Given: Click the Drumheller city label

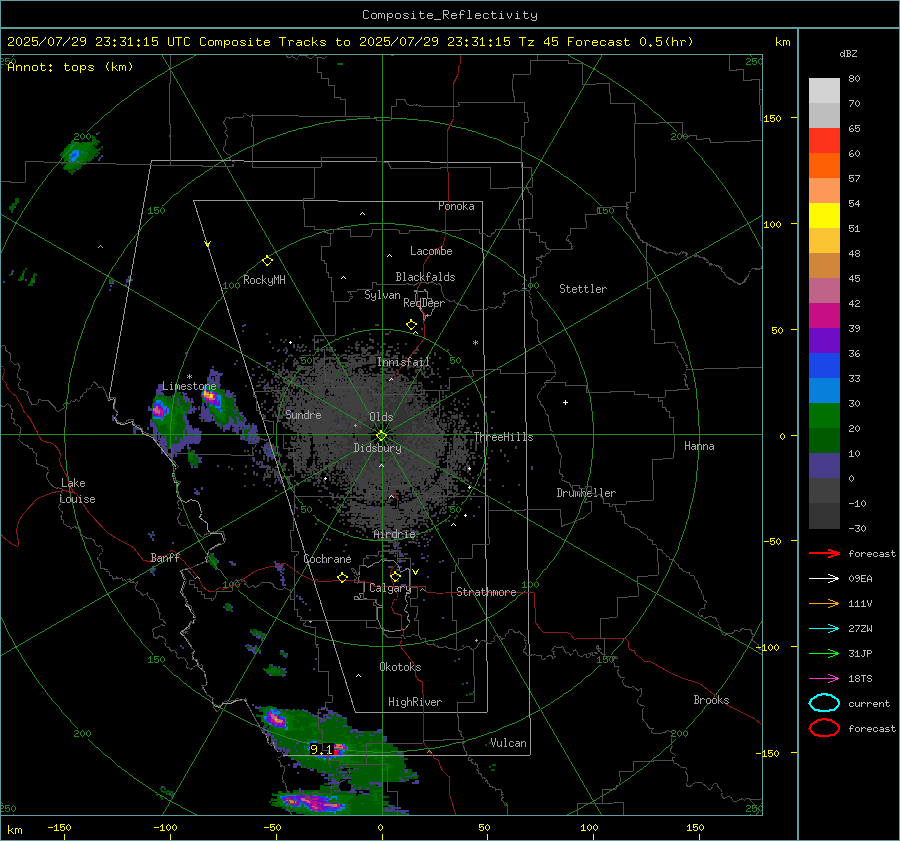Looking at the screenshot, I should click(x=586, y=493).
